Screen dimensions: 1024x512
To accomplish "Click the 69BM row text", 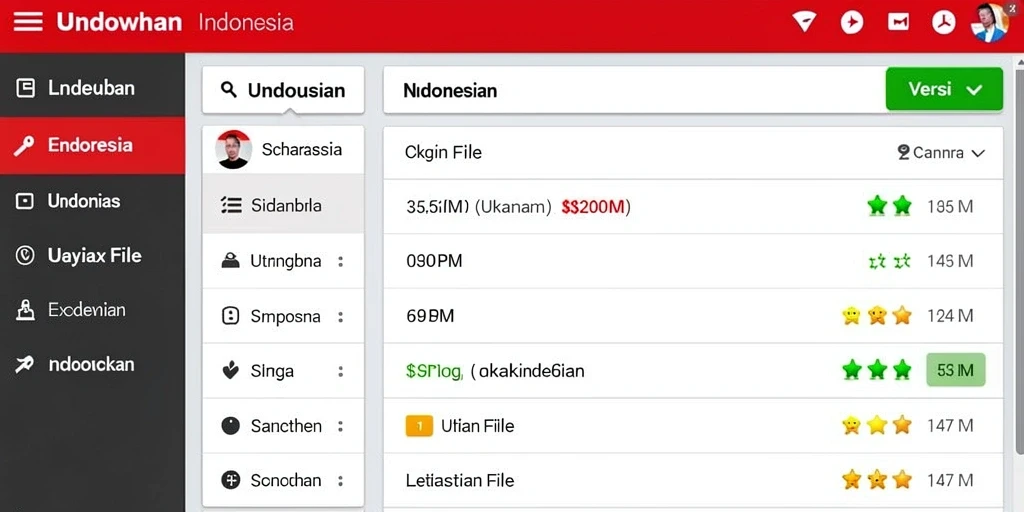I will tap(430, 316).
